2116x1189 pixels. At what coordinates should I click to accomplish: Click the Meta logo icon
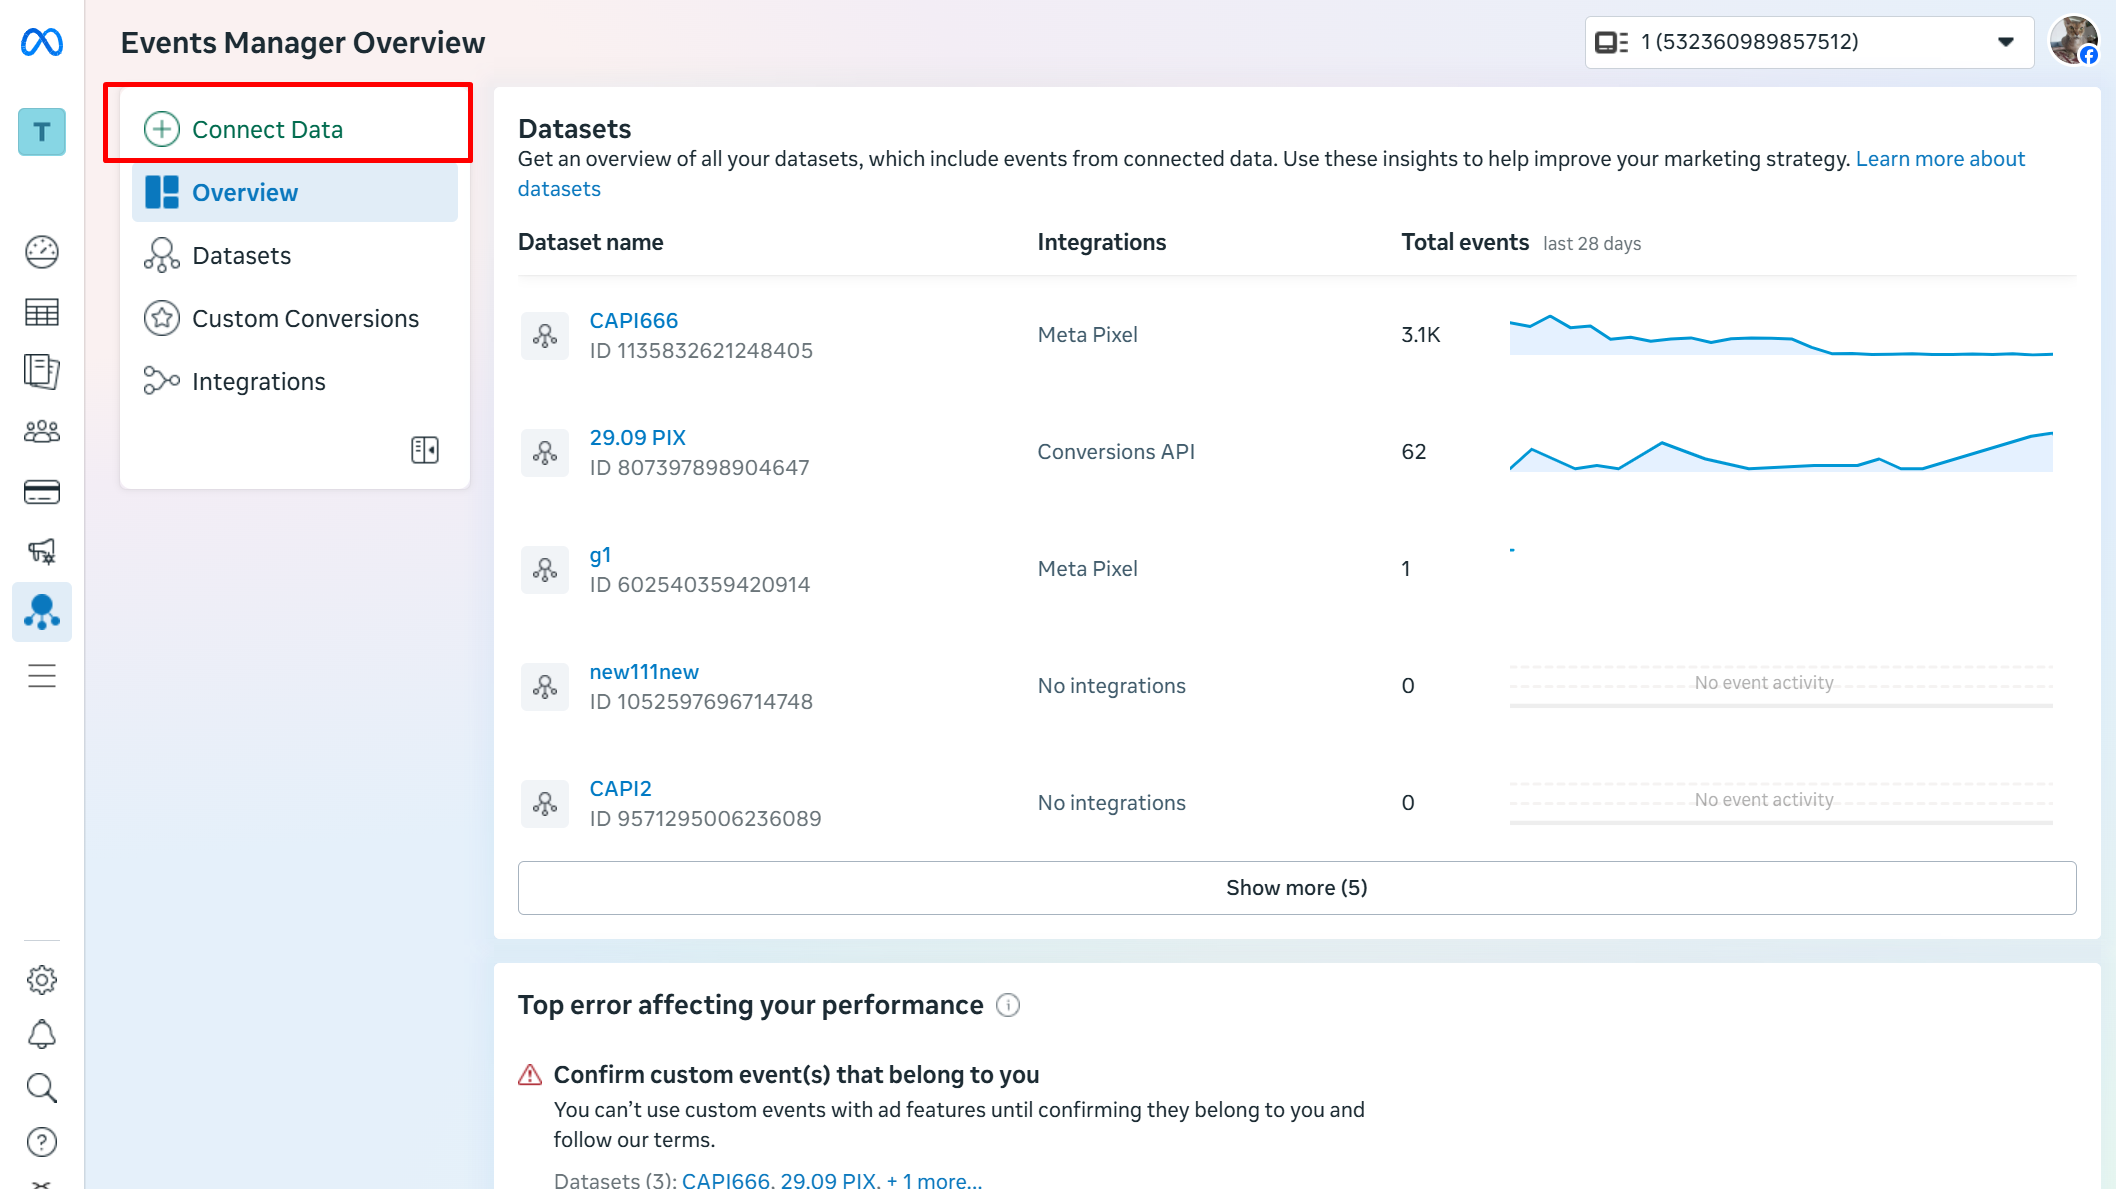42,42
